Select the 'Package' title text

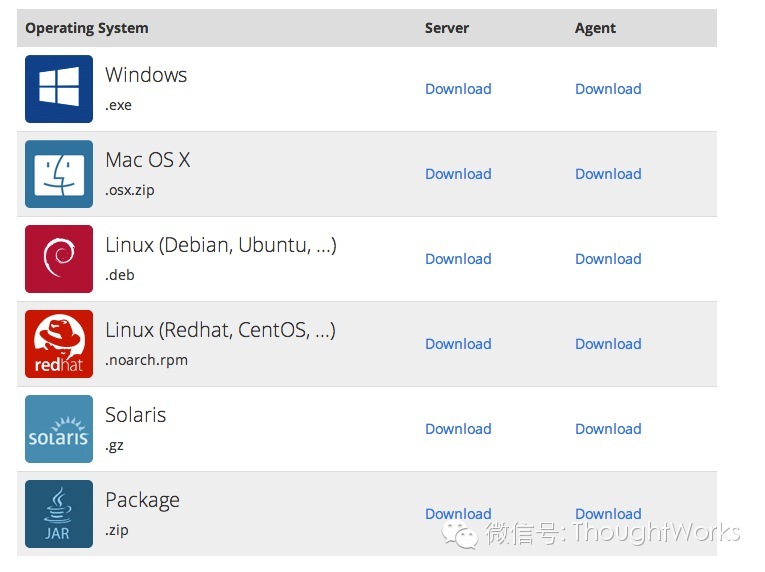pos(142,500)
